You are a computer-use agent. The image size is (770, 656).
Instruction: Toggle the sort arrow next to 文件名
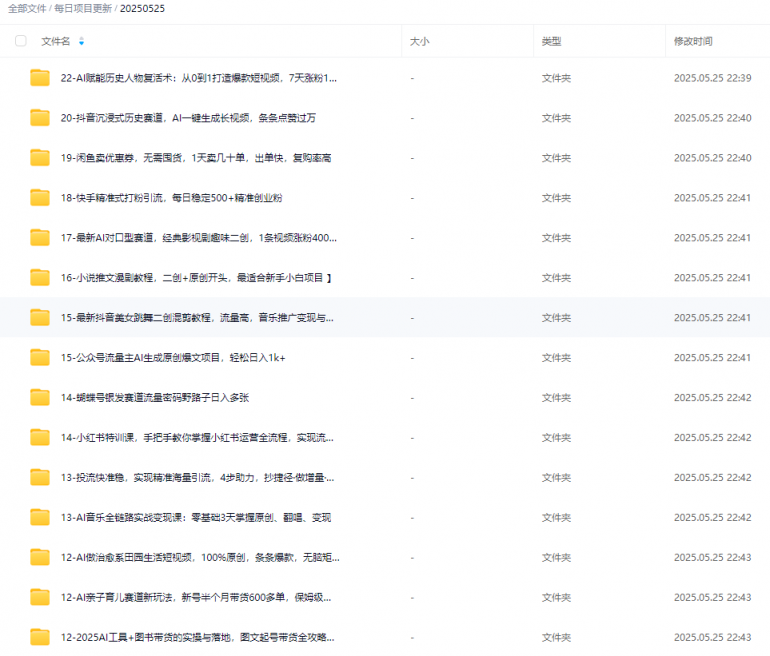[x=81, y=41]
